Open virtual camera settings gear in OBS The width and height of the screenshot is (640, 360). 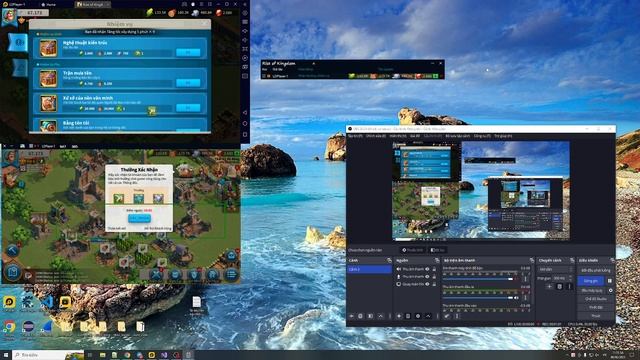coord(610,291)
